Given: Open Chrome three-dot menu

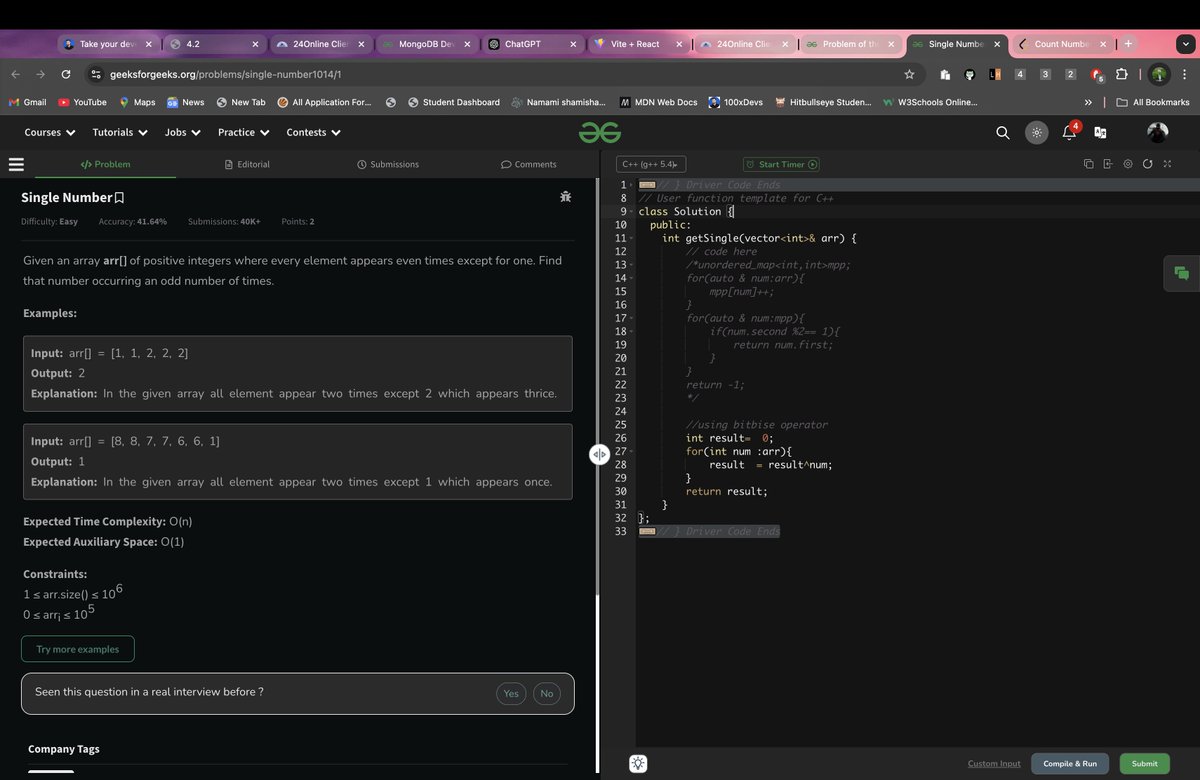Looking at the screenshot, I should coord(1184,74).
